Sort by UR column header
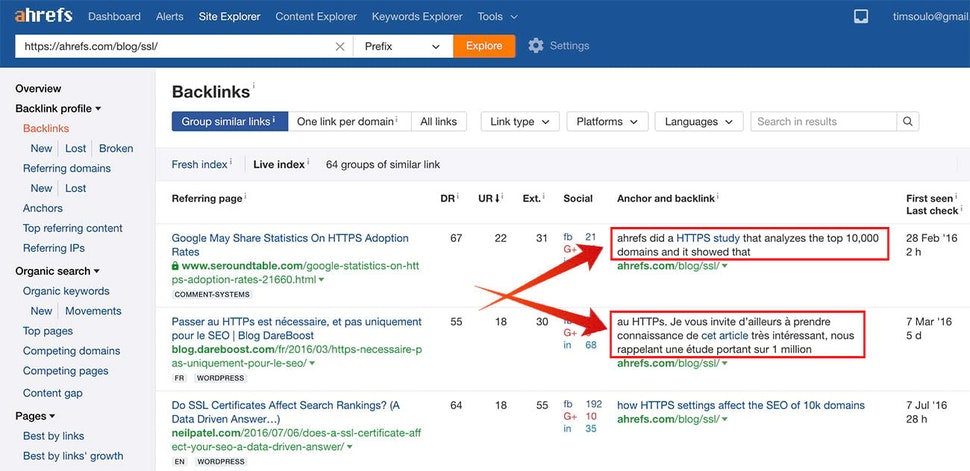 coord(488,199)
